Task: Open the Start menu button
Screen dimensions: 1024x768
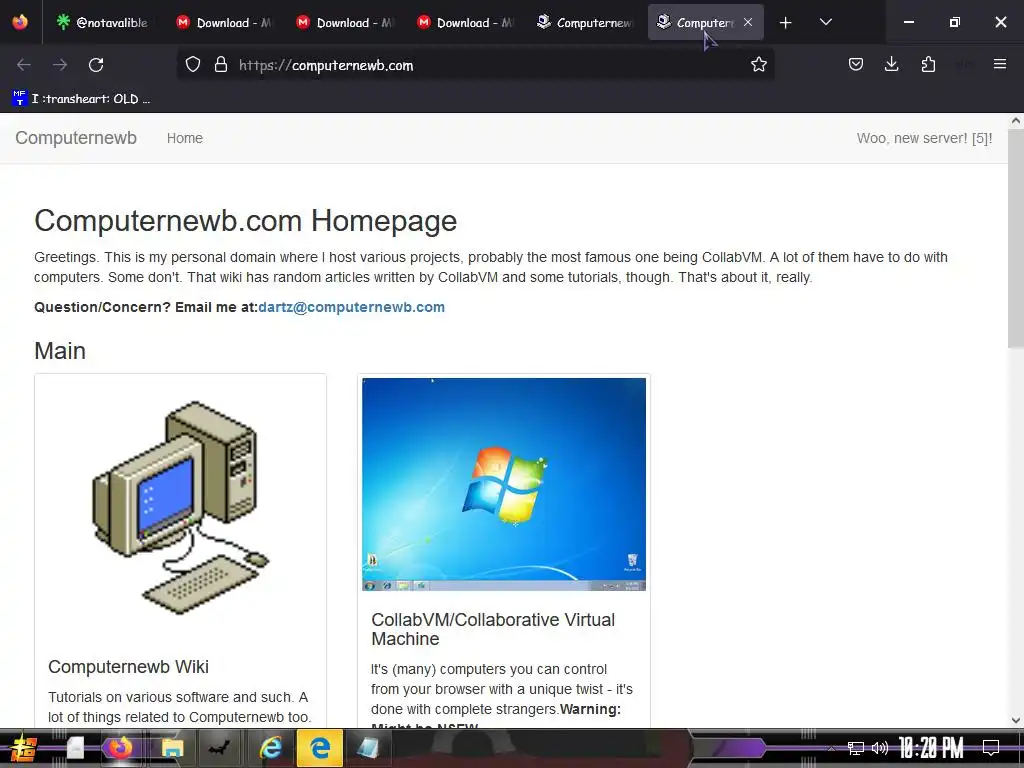Action: click(x=23, y=748)
